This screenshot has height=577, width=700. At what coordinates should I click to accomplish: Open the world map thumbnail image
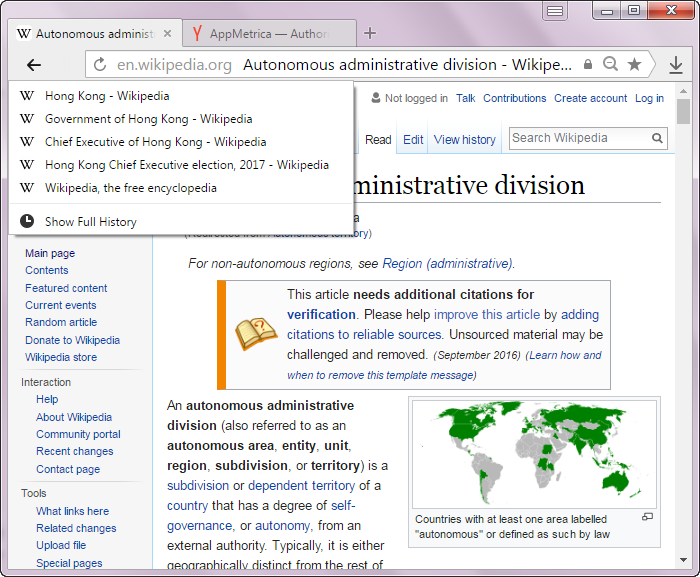534,454
